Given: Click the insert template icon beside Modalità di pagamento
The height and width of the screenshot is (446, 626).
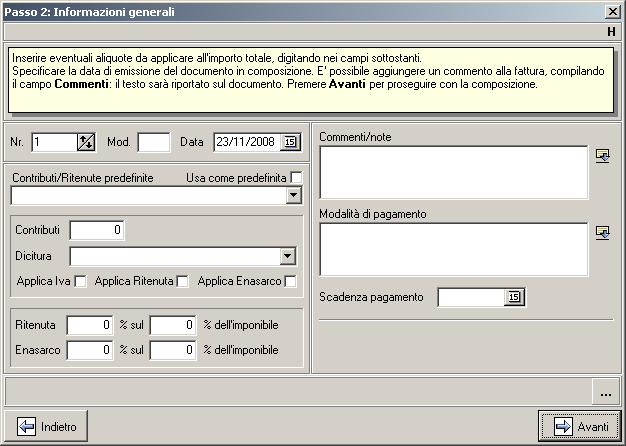Looking at the screenshot, I should coord(602,233).
